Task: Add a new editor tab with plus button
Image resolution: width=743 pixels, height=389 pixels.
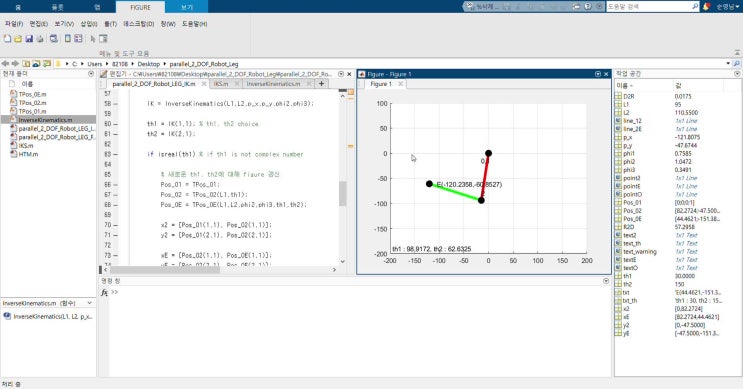Action: [321, 84]
